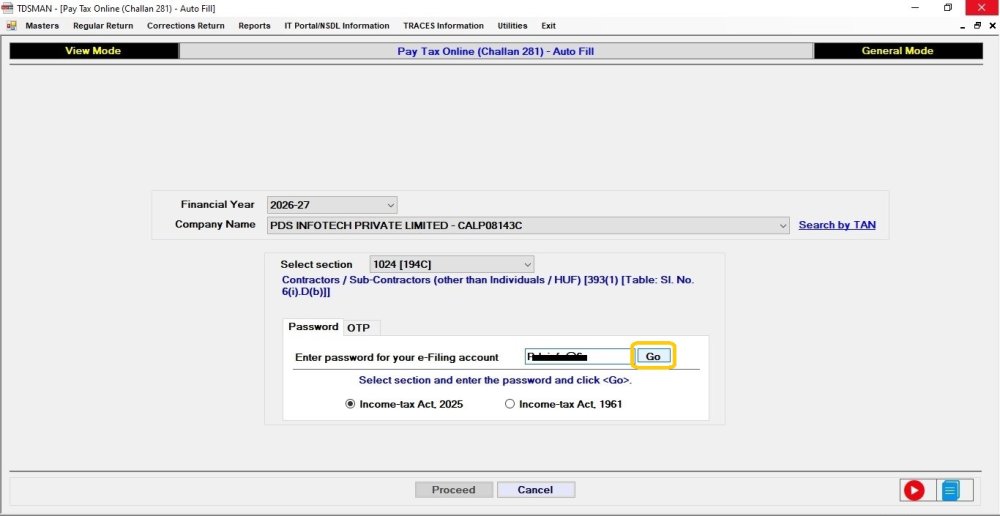
Task: Click 'Enter password for your e-Filing account' label
Action: pyautogui.click(x=397, y=358)
